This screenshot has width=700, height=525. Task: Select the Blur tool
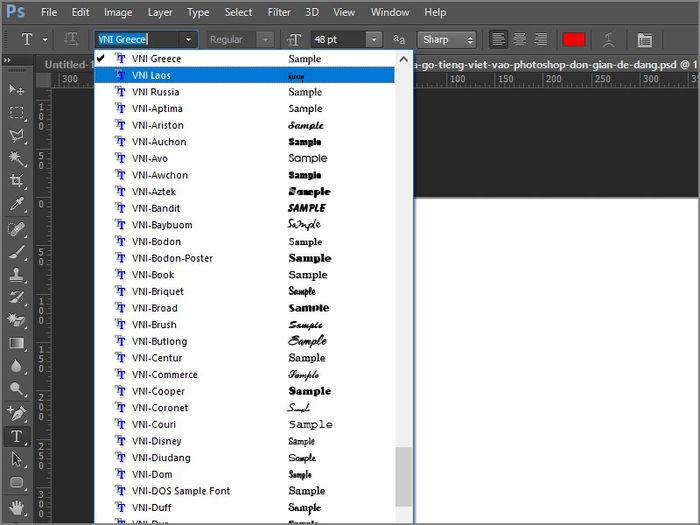(x=17, y=366)
